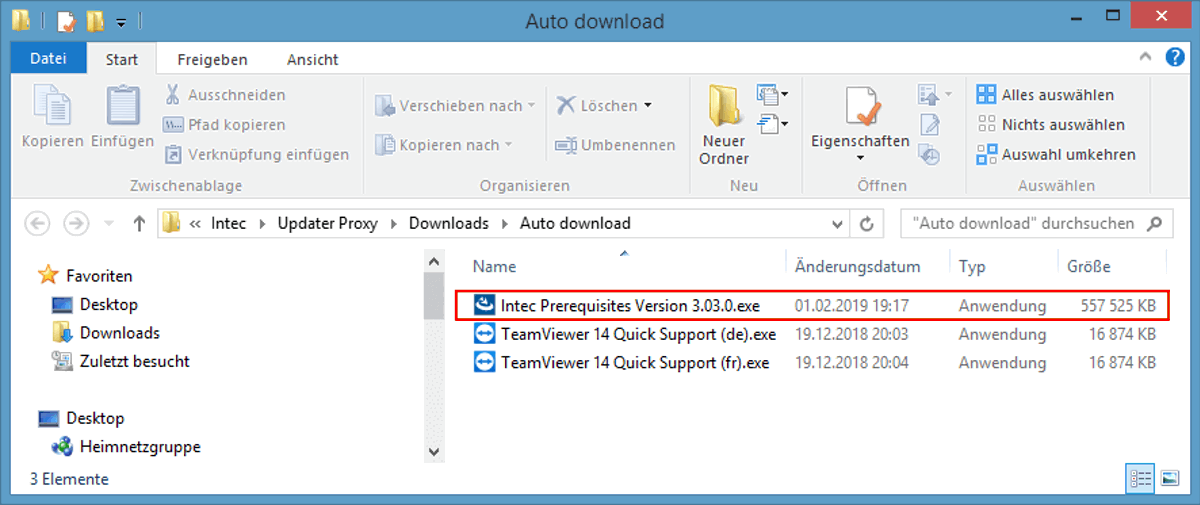Screen dimensions: 1200x505
Task: Click Auswahl umkehren
Action: (1056, 155)
